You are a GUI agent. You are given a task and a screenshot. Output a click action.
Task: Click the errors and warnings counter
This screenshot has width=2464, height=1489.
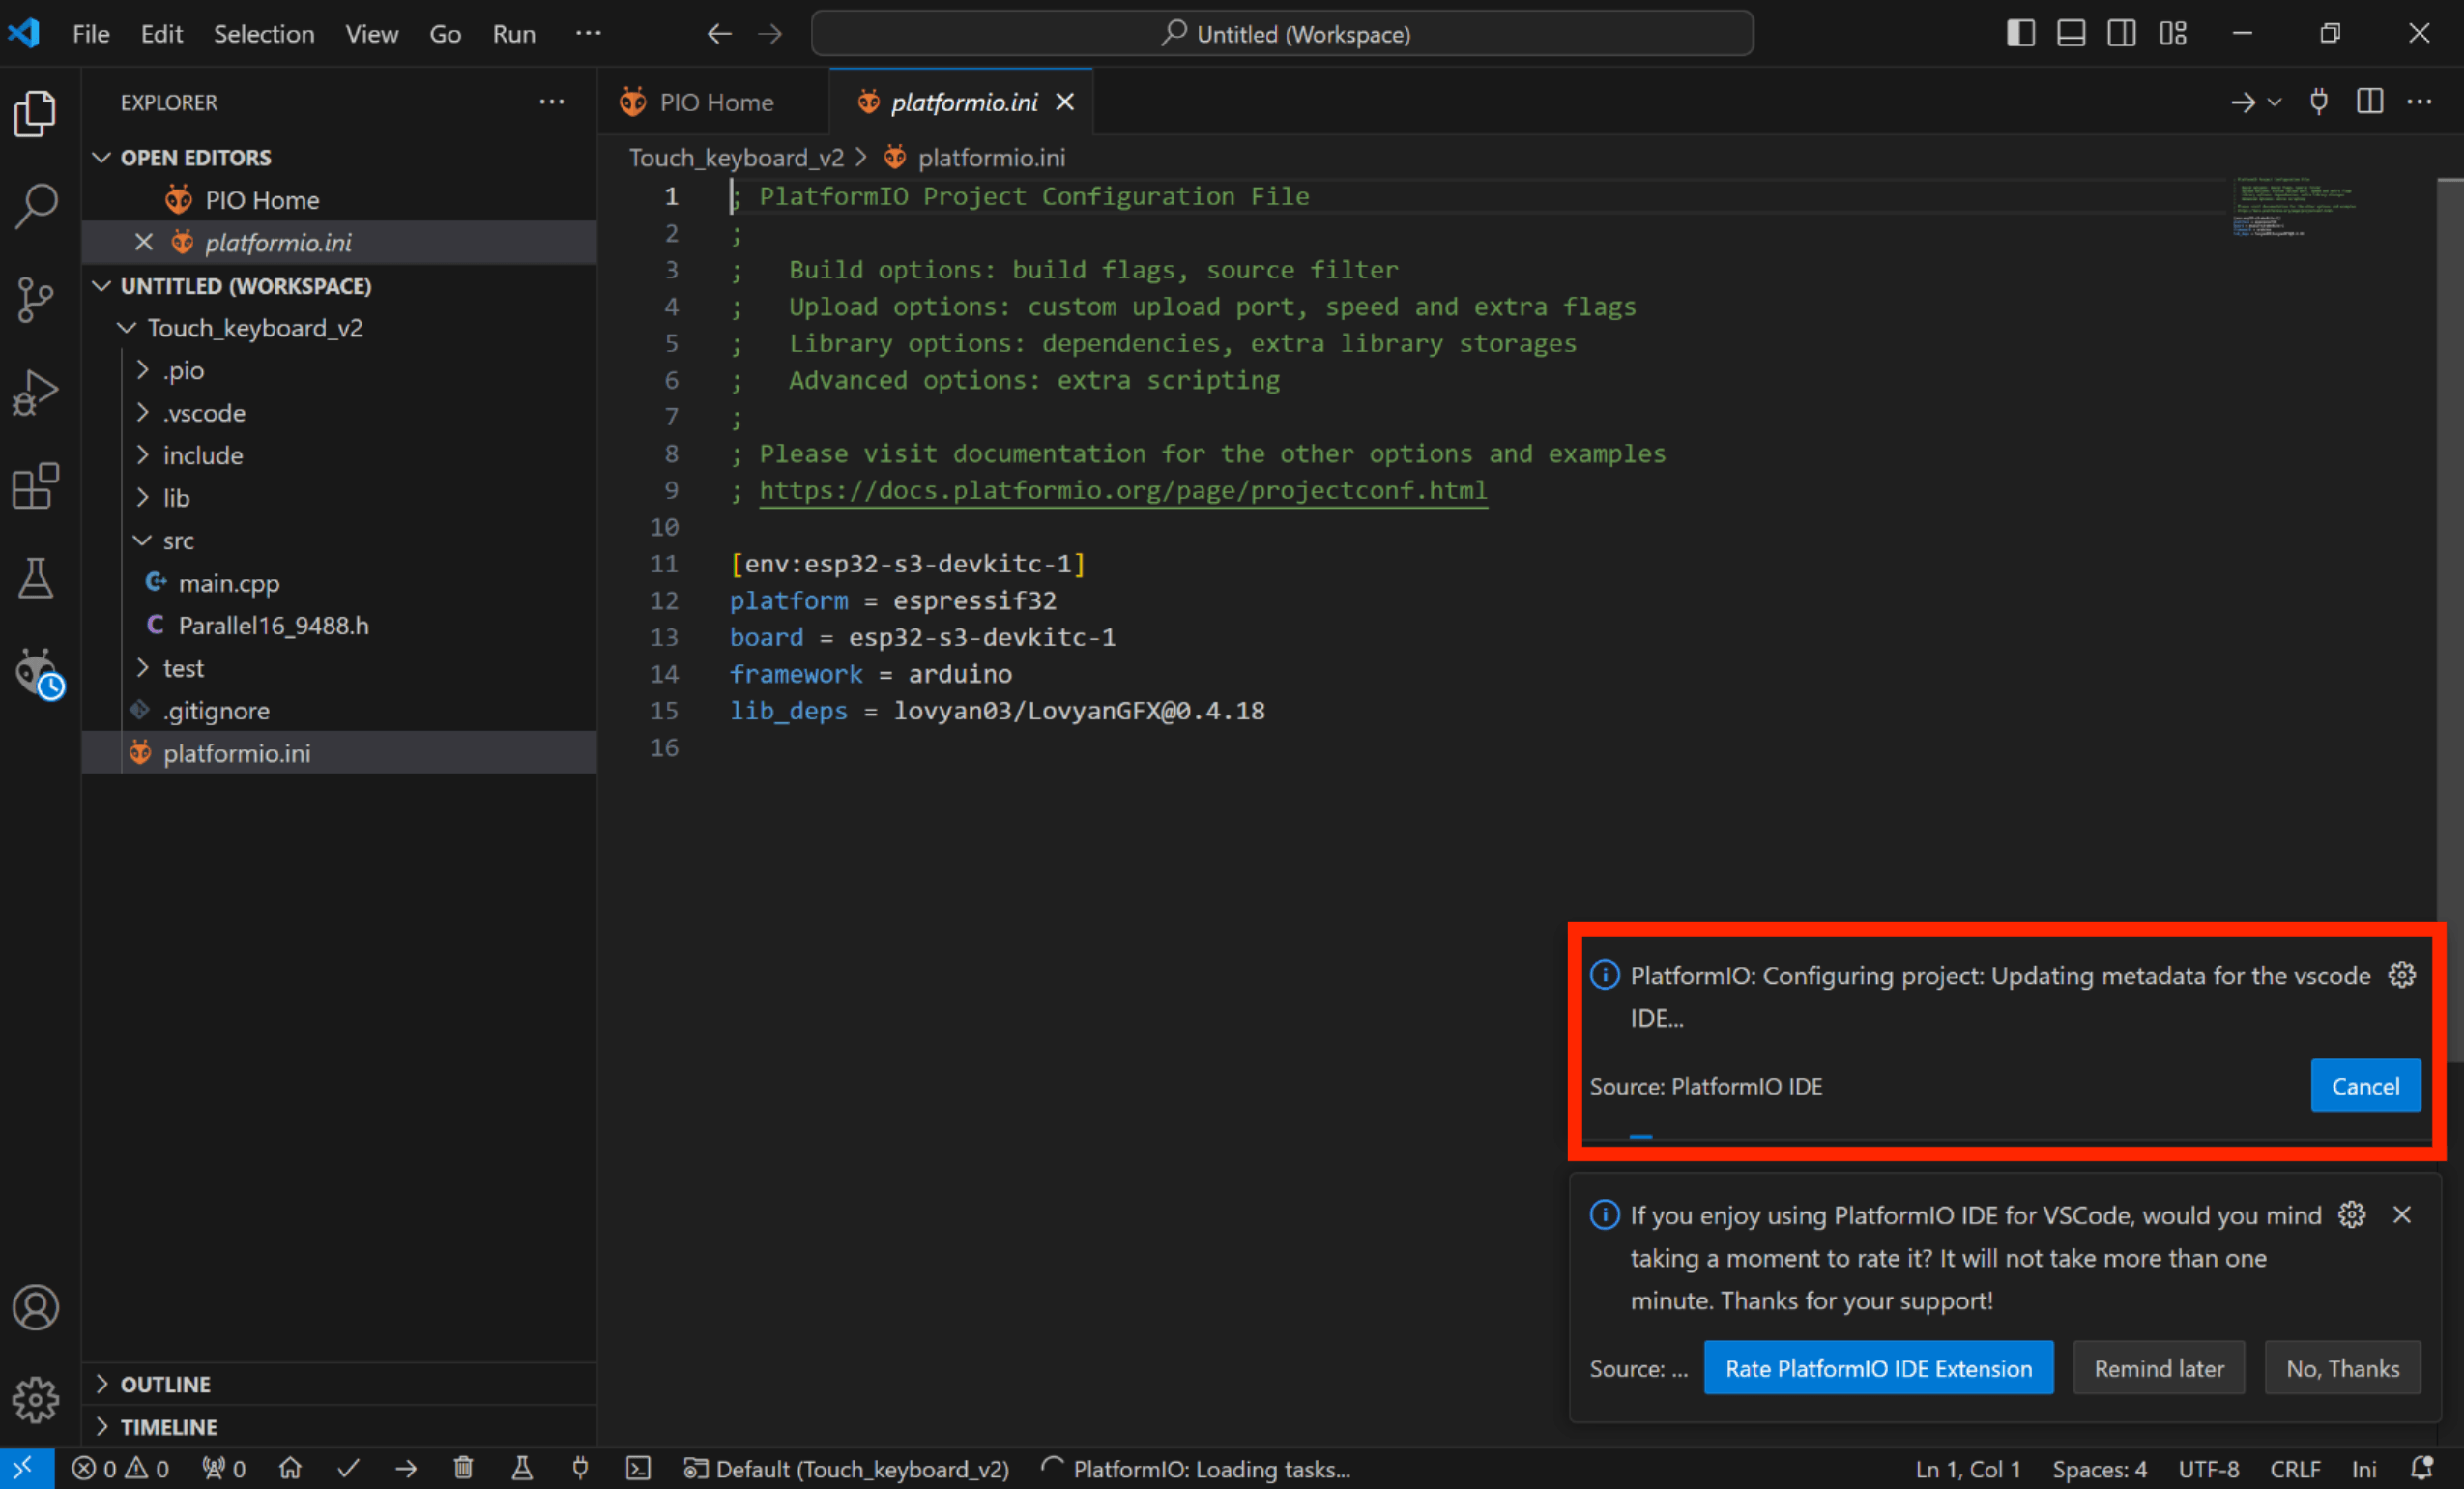pyautogui.click(x=120, y=1468)
